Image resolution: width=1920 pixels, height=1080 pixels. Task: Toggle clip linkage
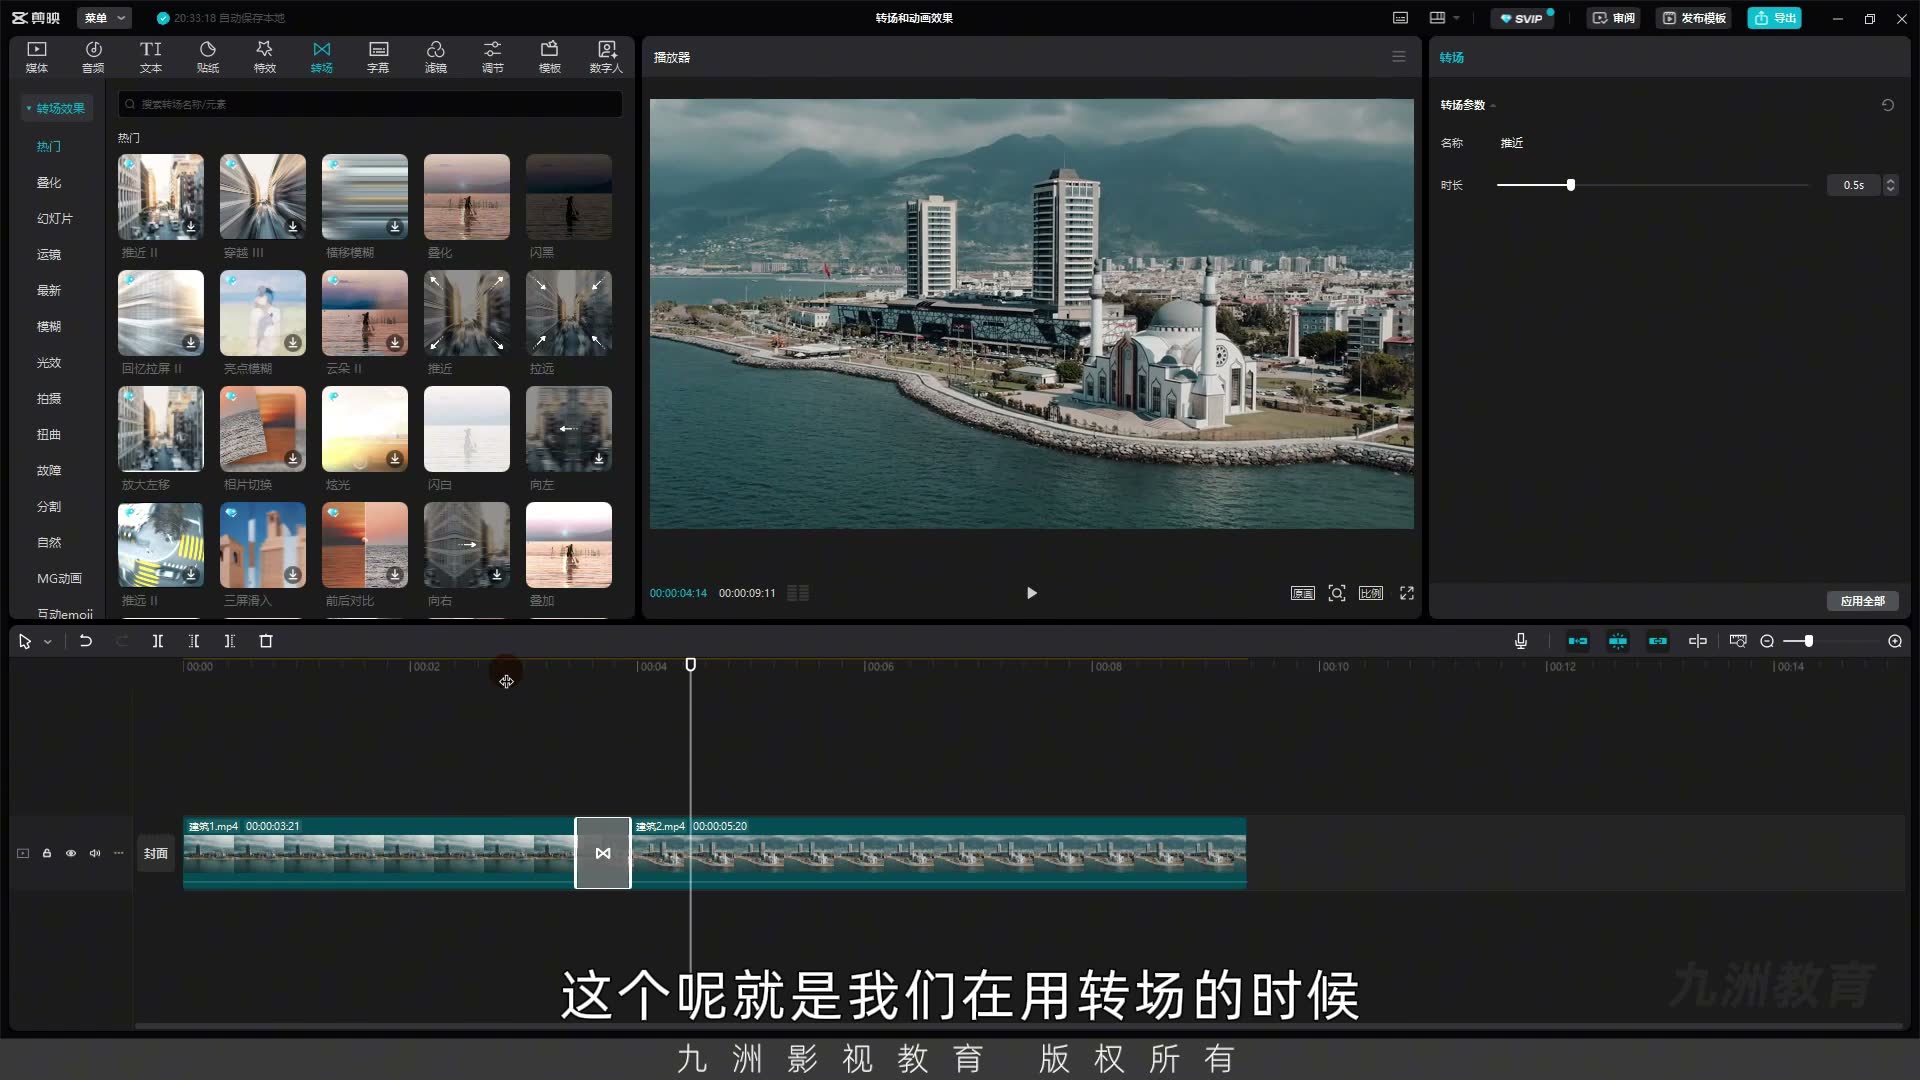click(1658, 641)
